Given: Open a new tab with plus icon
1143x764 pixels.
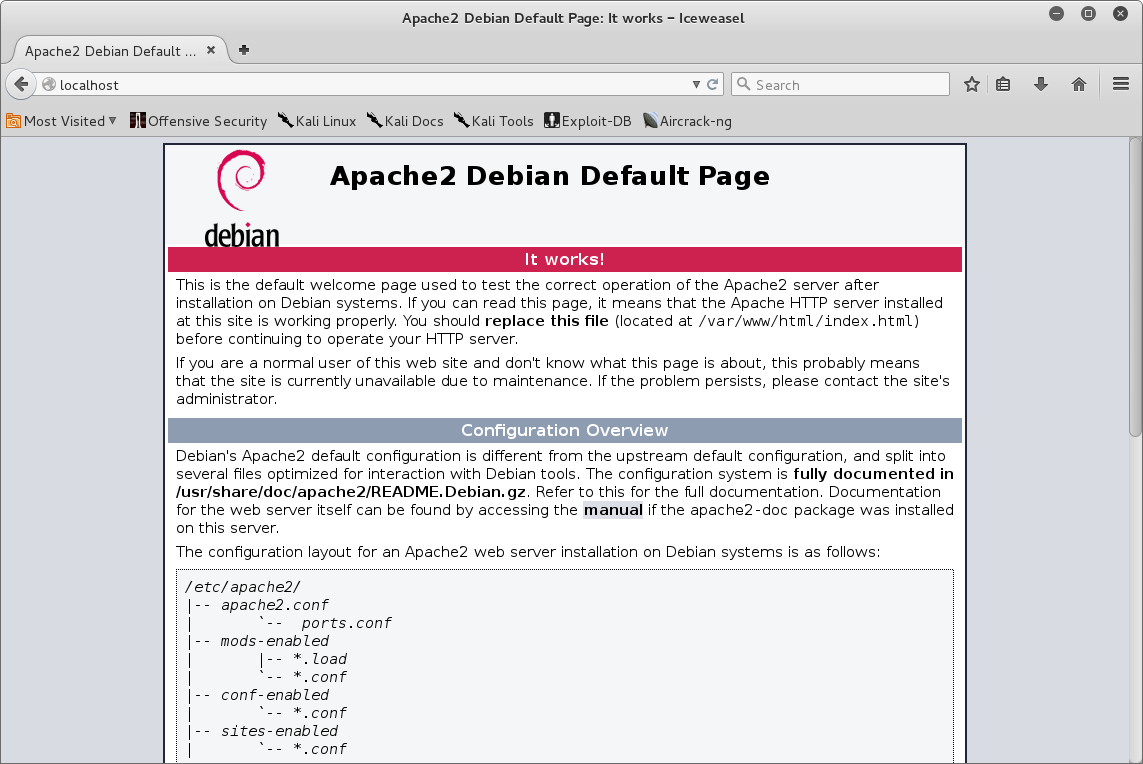Looking at the screenshot, I should coord(244,50).
